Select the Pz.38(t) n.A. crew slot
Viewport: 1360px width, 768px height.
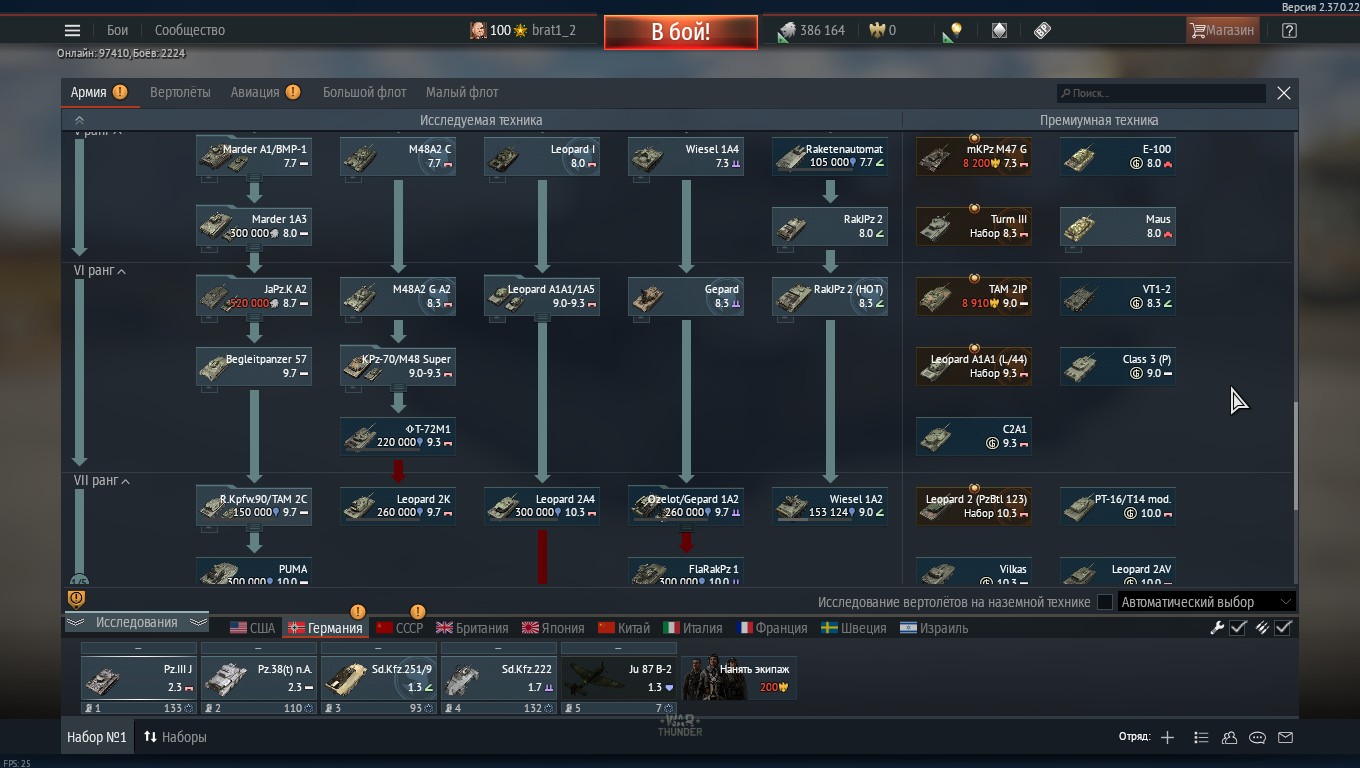coord(258,678)
